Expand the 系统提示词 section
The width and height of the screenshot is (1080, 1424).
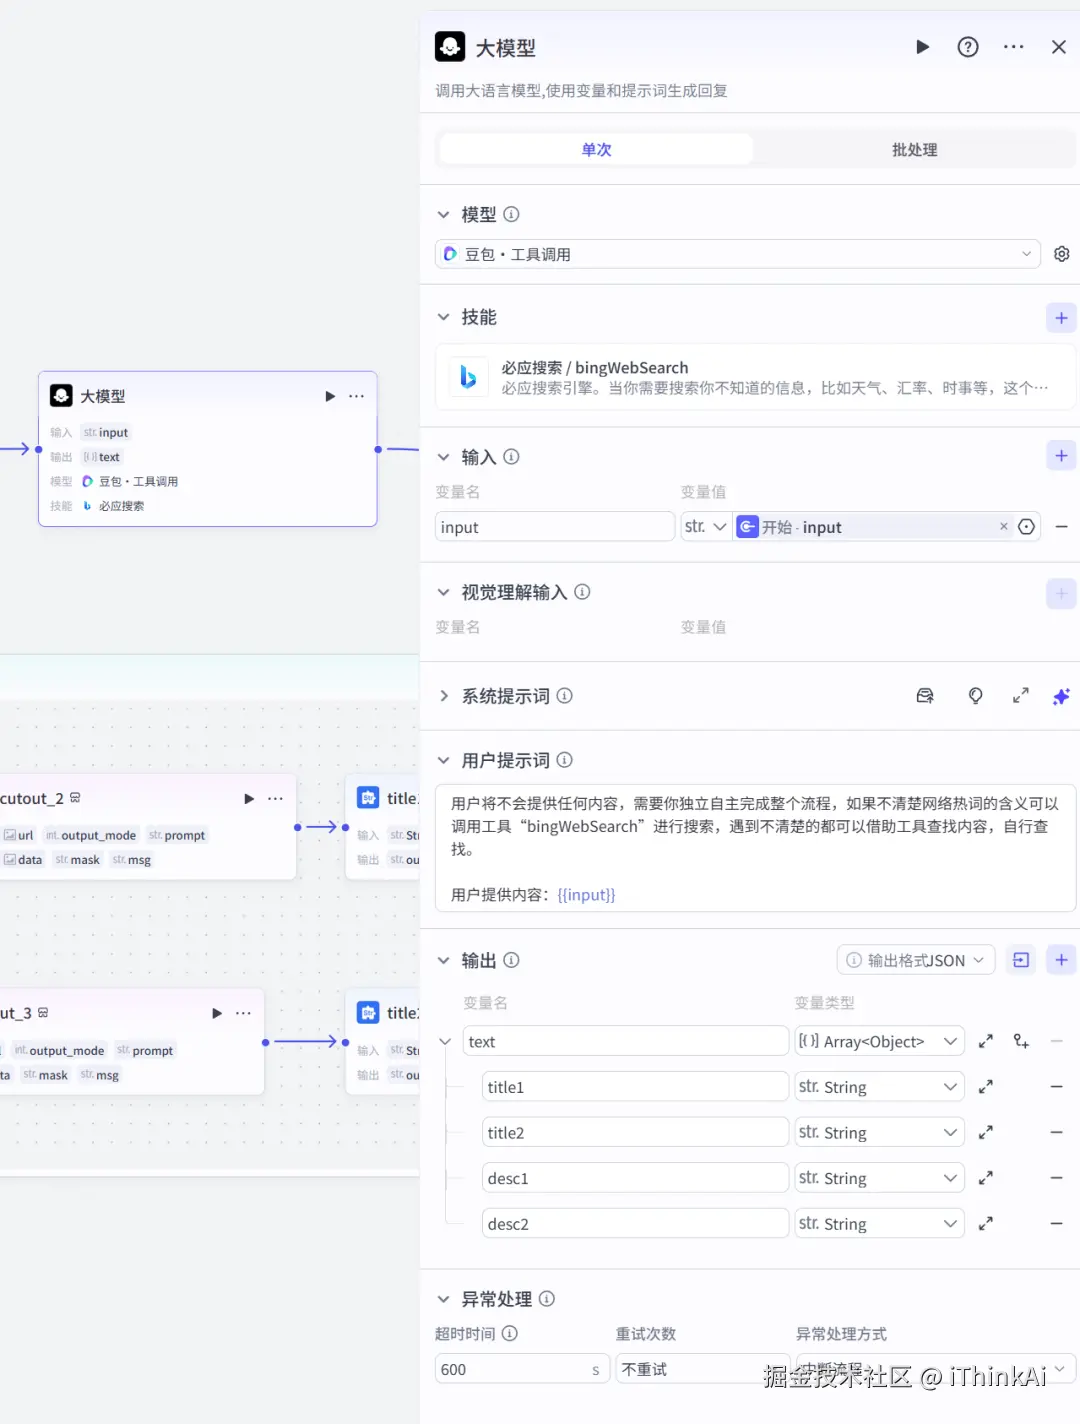444,695
